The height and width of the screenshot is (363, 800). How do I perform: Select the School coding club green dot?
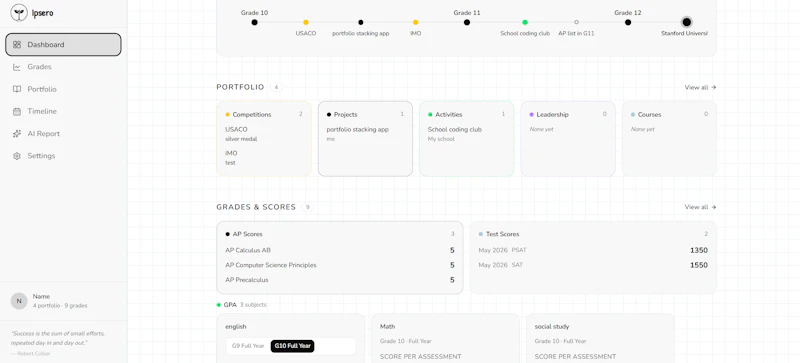pyautogui.click(x=525, y=22)
